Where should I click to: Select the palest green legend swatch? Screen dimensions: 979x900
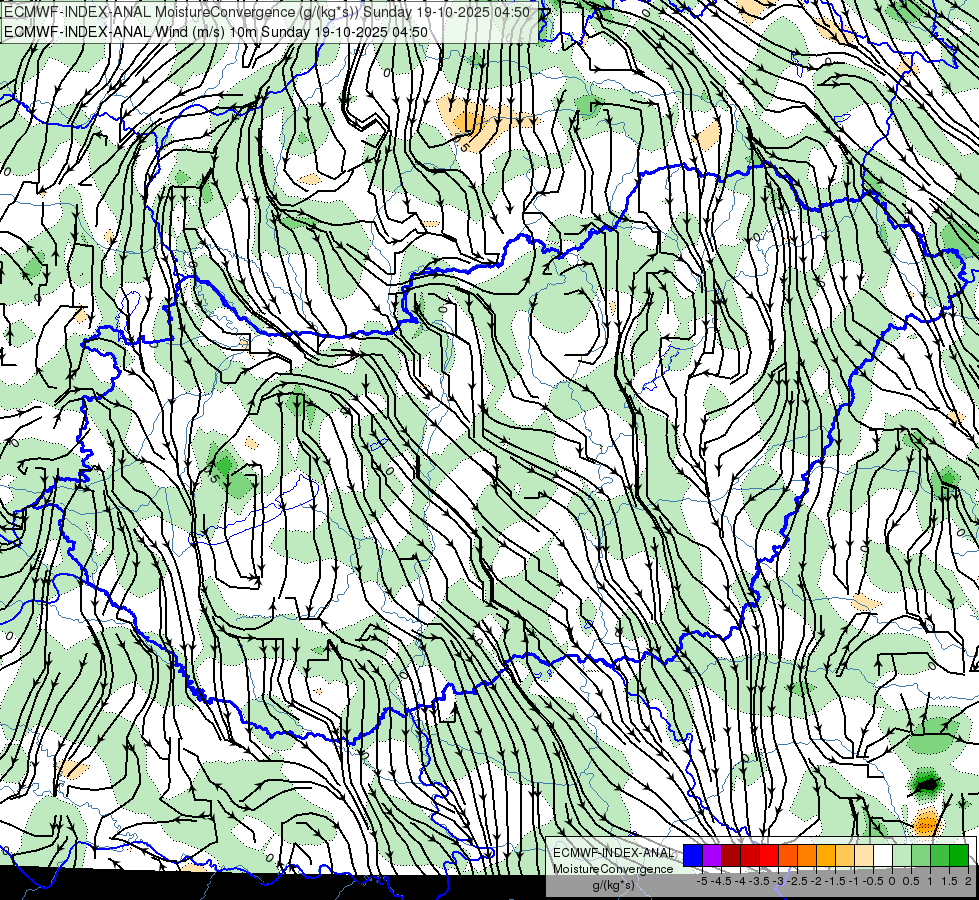tap(902, 855)
